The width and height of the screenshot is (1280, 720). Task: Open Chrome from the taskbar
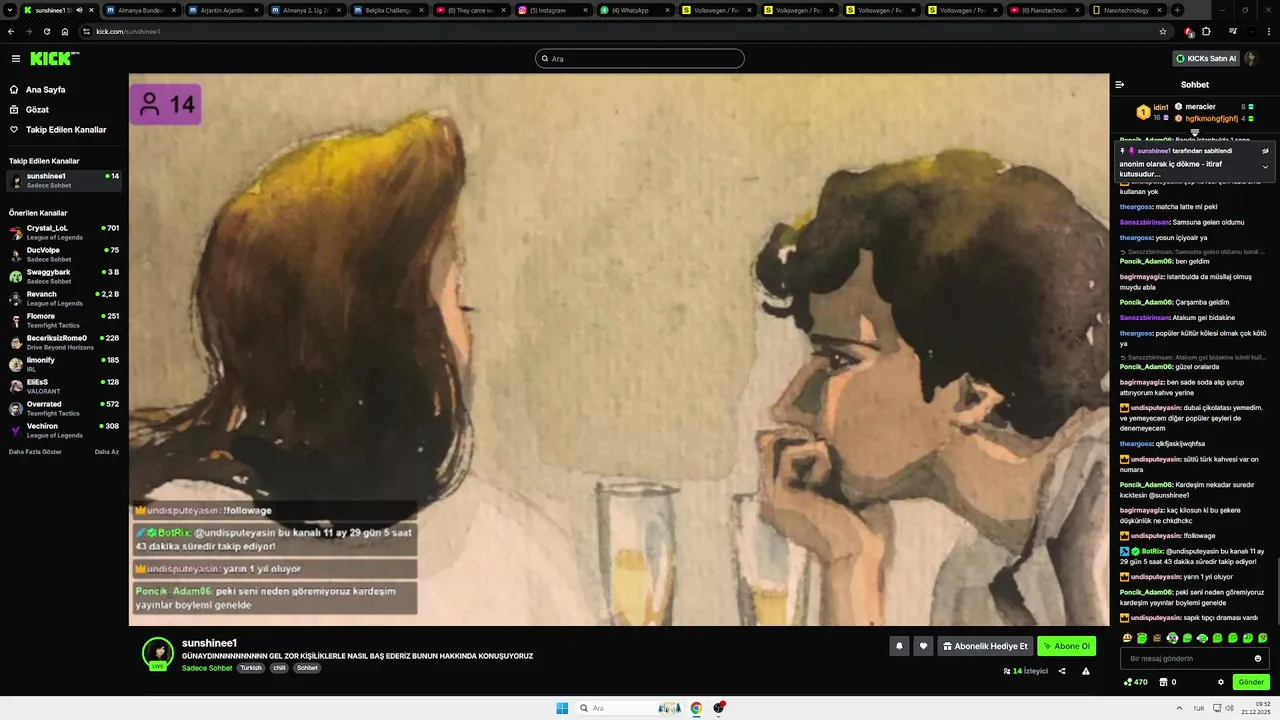click(696, 708)
